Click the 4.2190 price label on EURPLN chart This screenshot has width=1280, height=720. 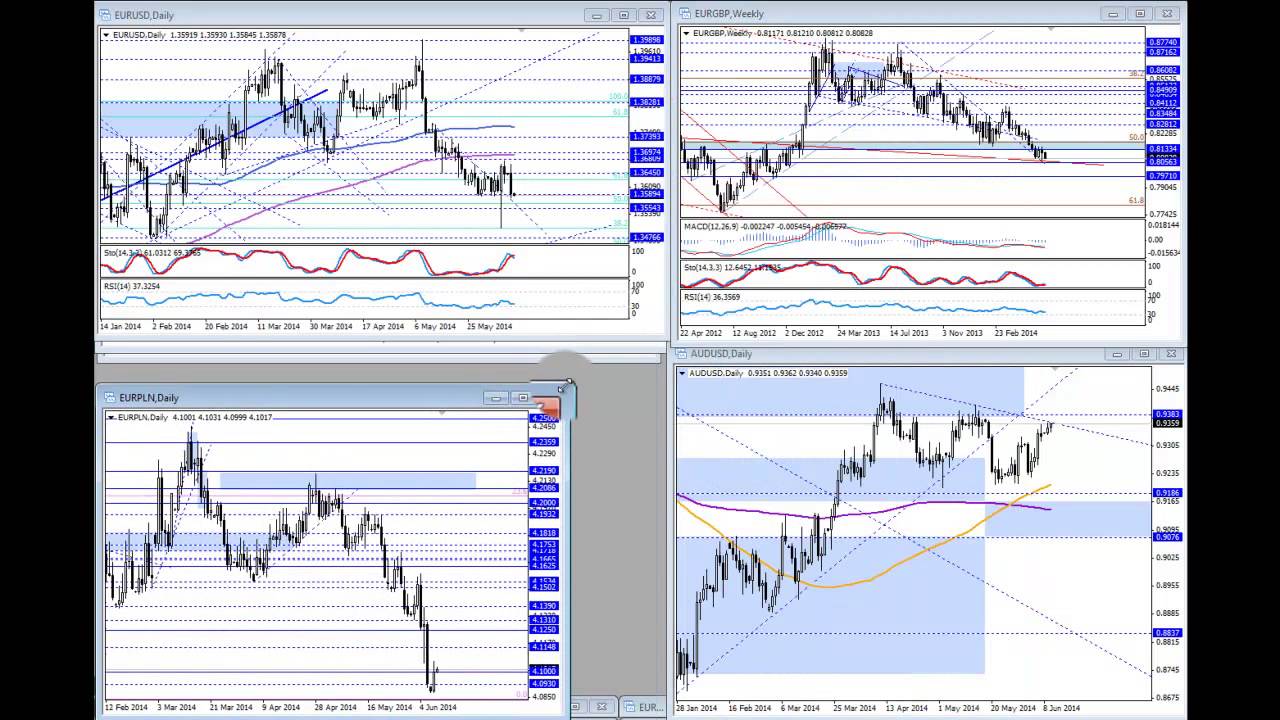point(544,471)
